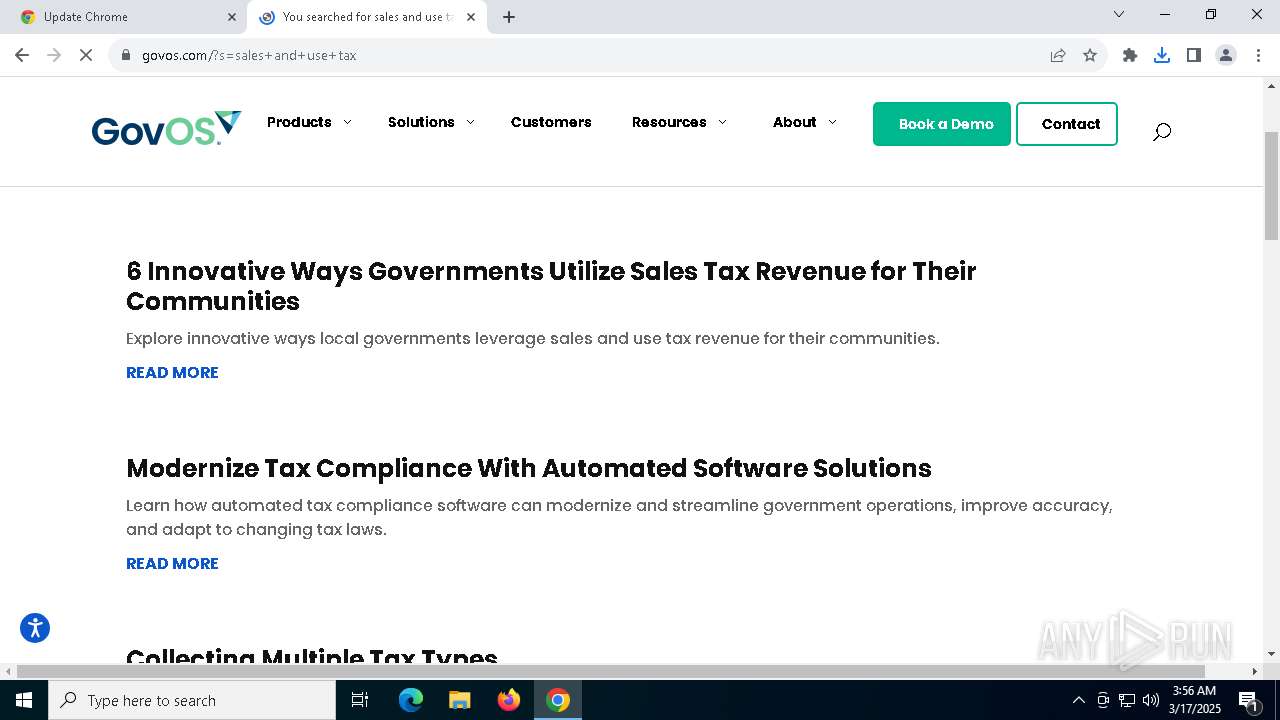The image size is (1280, 720).
Task: Open the taskbar clock and date
Action: [x=1195, y=700]
